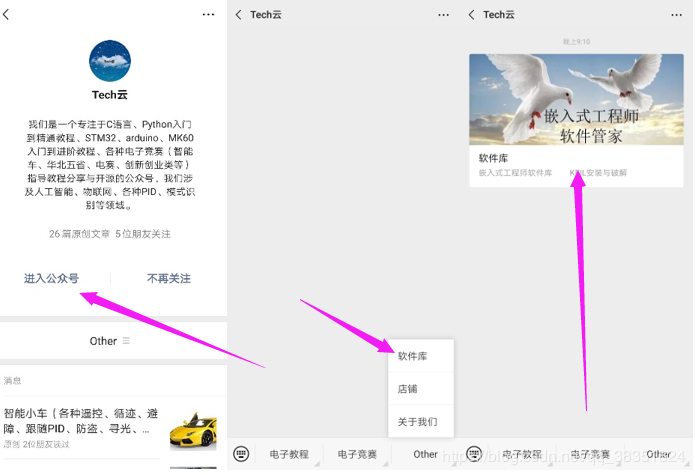Open the more options menu on the profile page
The height and width of the screenshot is (475, 695).
pyautogui.click(x=208, y=15)
